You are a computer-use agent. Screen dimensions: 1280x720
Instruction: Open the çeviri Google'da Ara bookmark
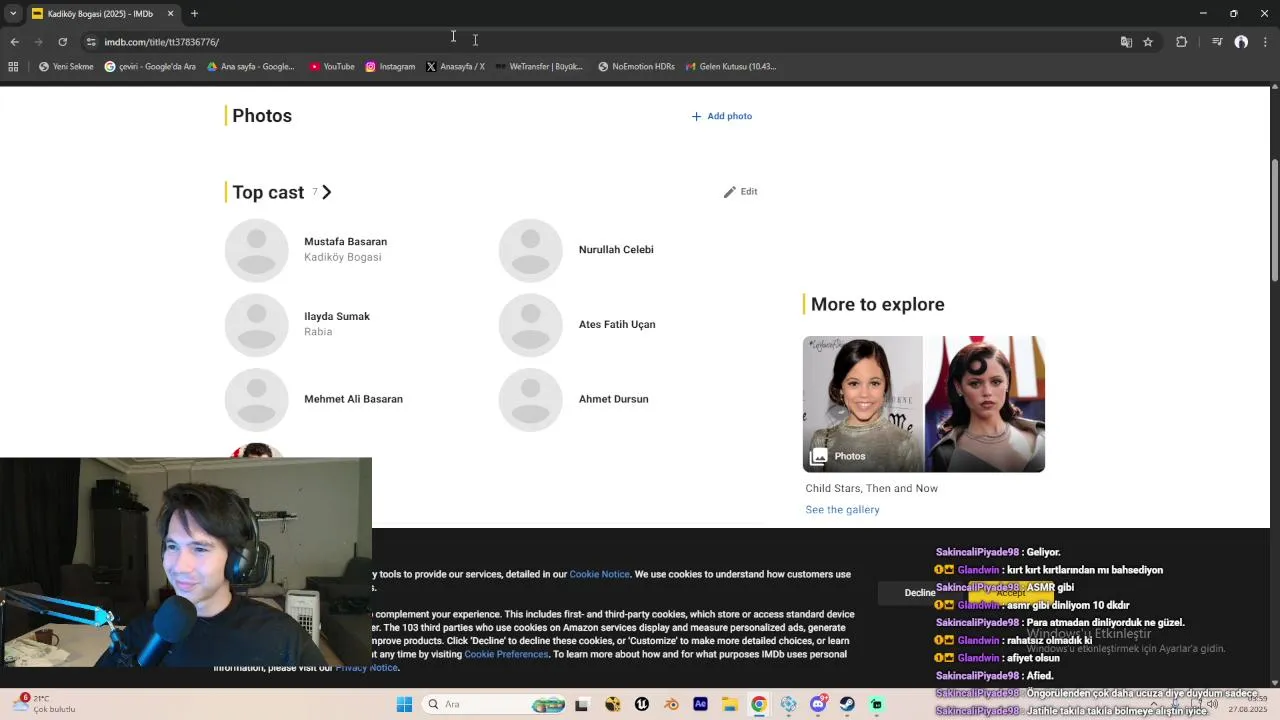(x=150, y=67)
